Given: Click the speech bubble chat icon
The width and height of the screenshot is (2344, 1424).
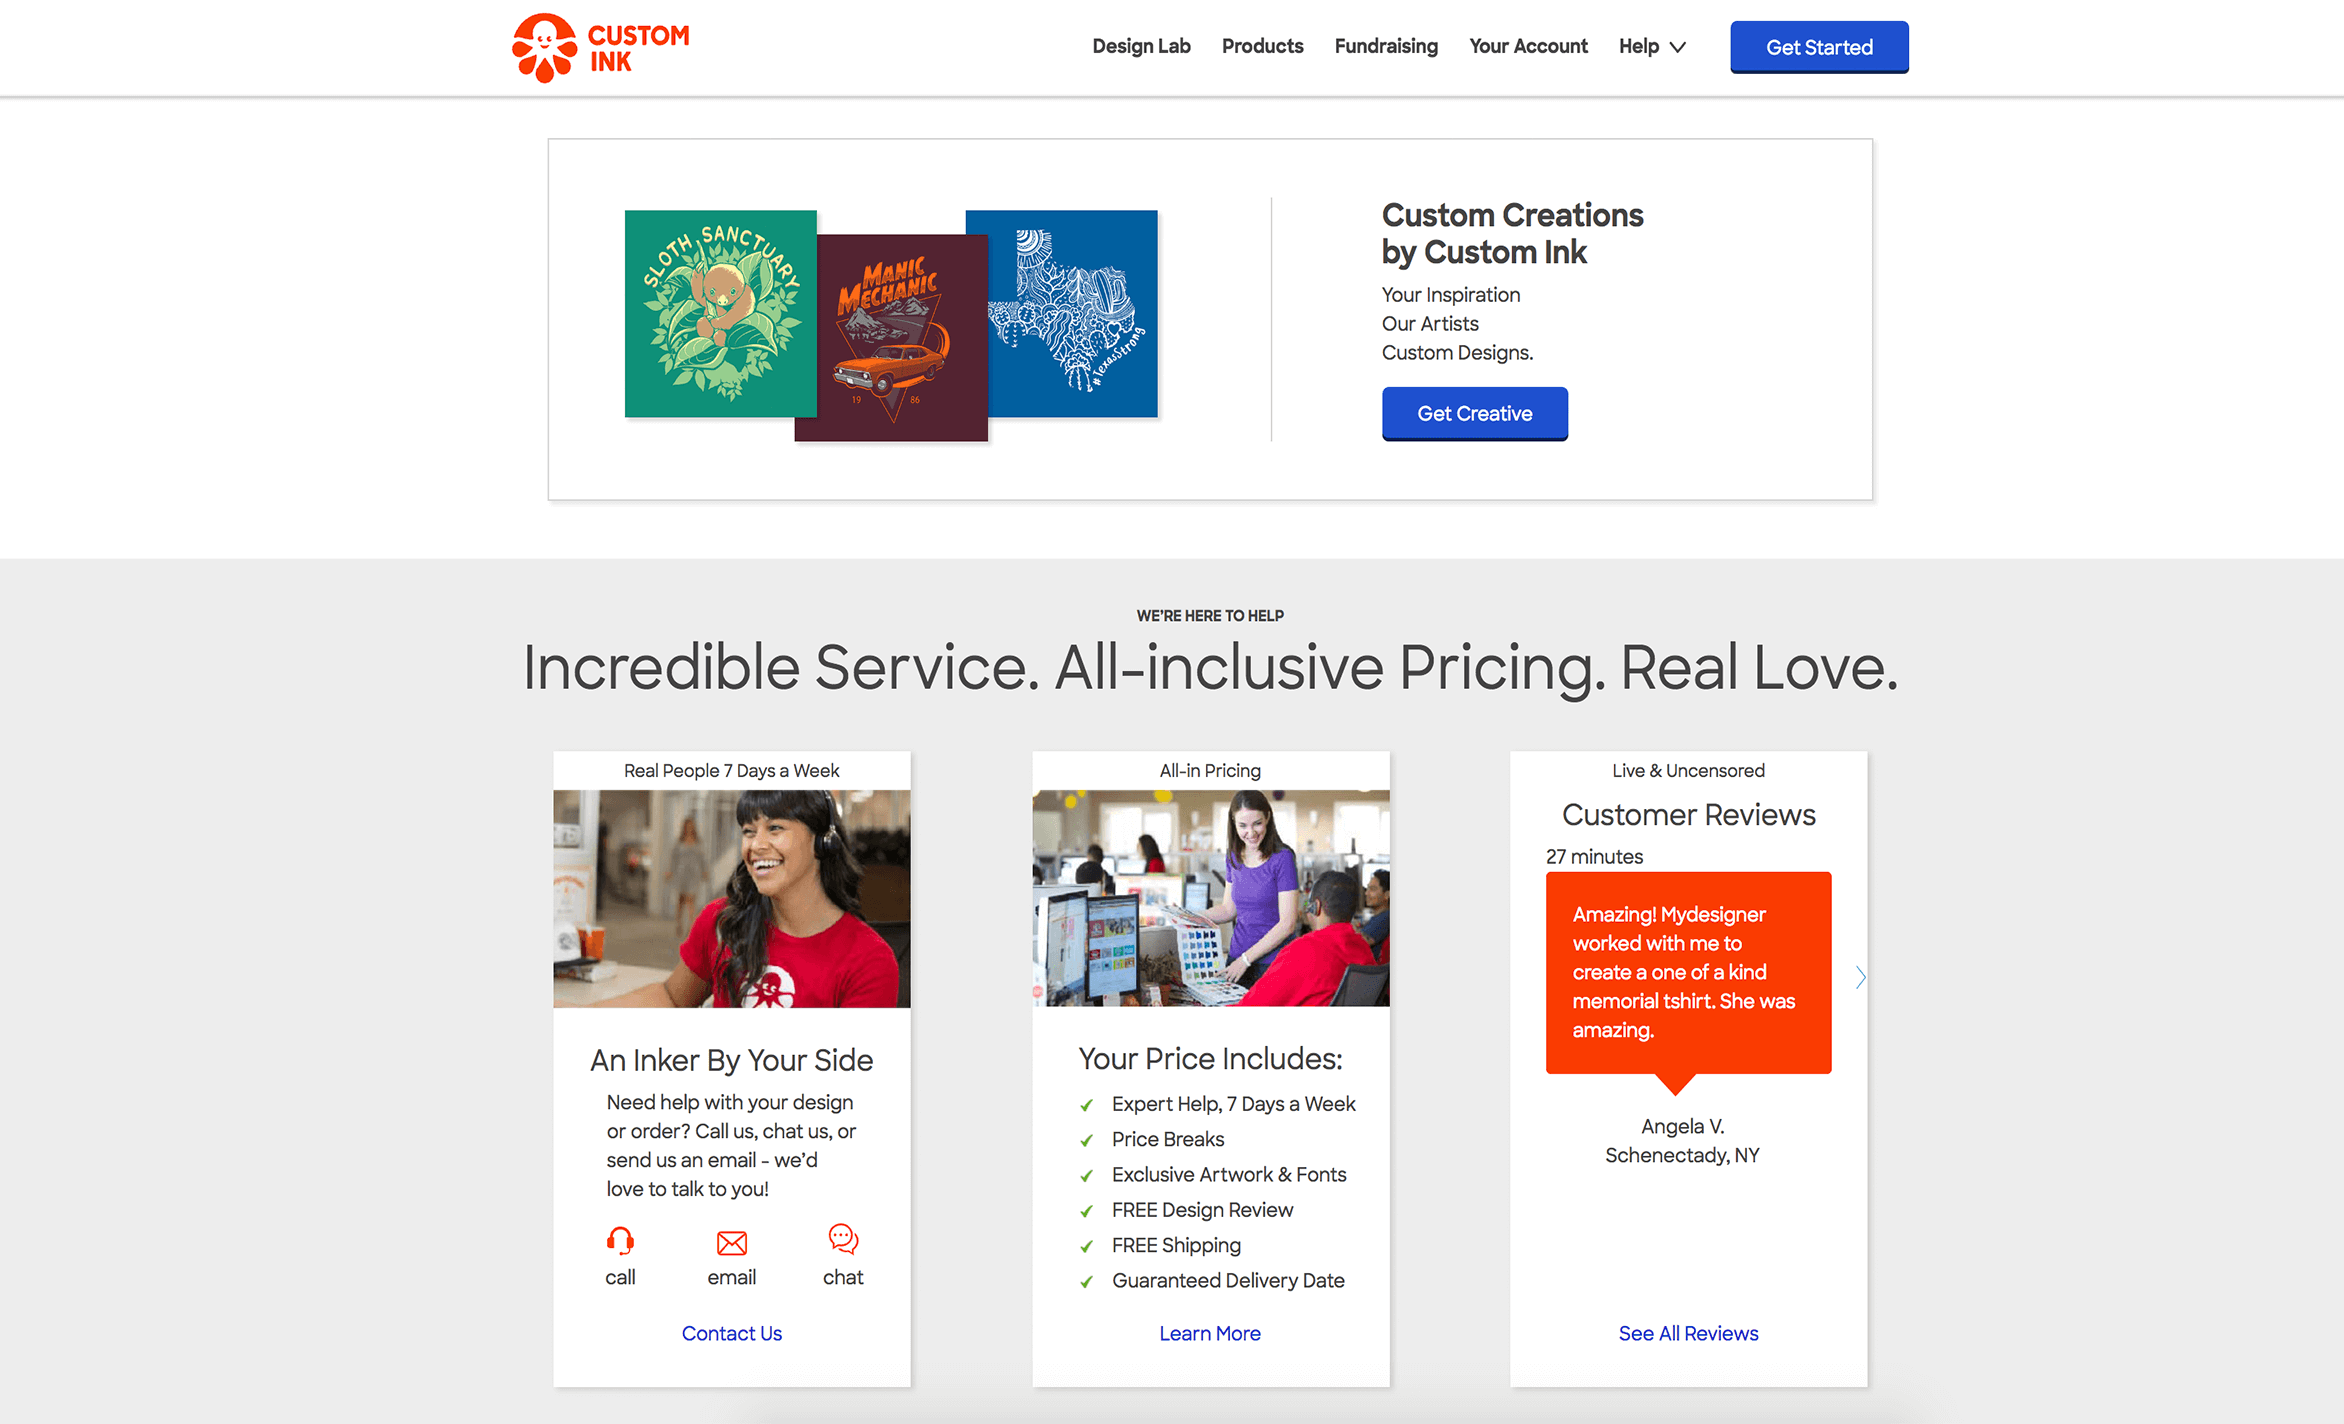Looking at the screenshot, I should pos(843,1239).
